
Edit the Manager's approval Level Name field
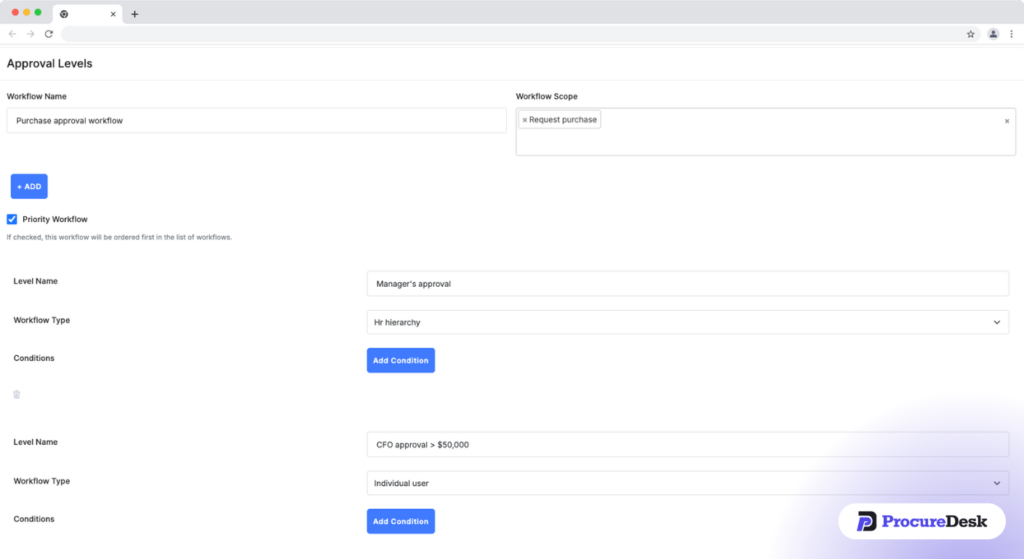tap(688, 284)
